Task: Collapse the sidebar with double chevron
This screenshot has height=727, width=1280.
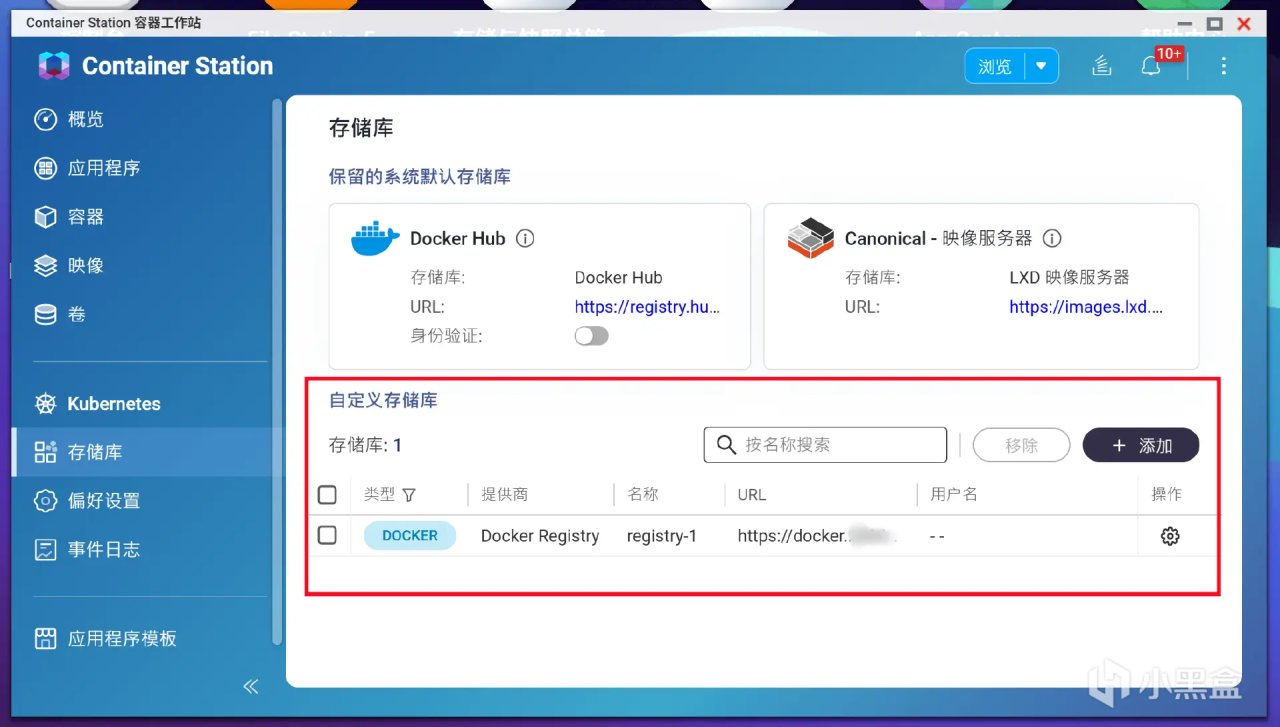Action: 251,686
